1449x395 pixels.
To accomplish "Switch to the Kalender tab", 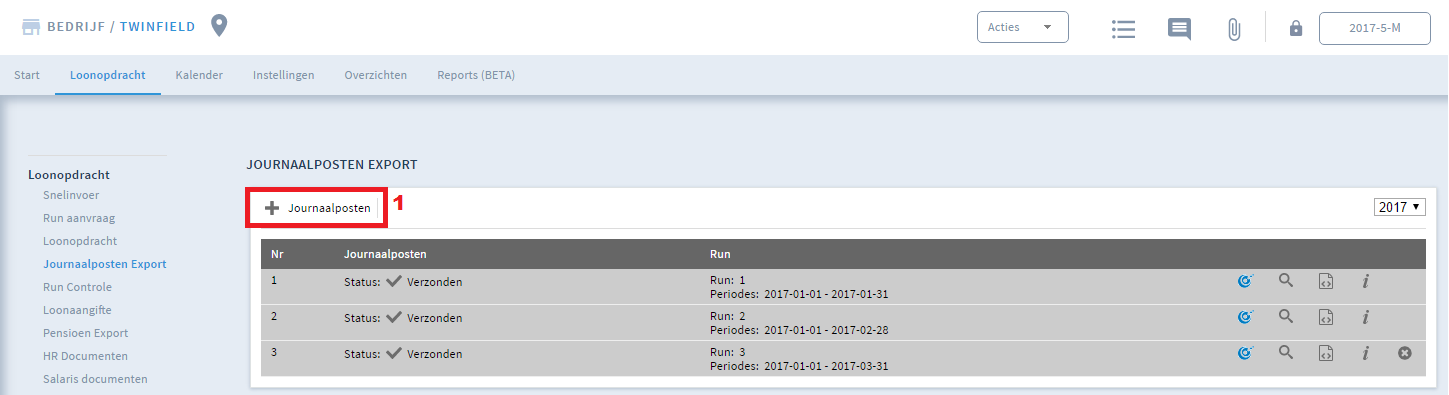I will (x=199, y=75).
